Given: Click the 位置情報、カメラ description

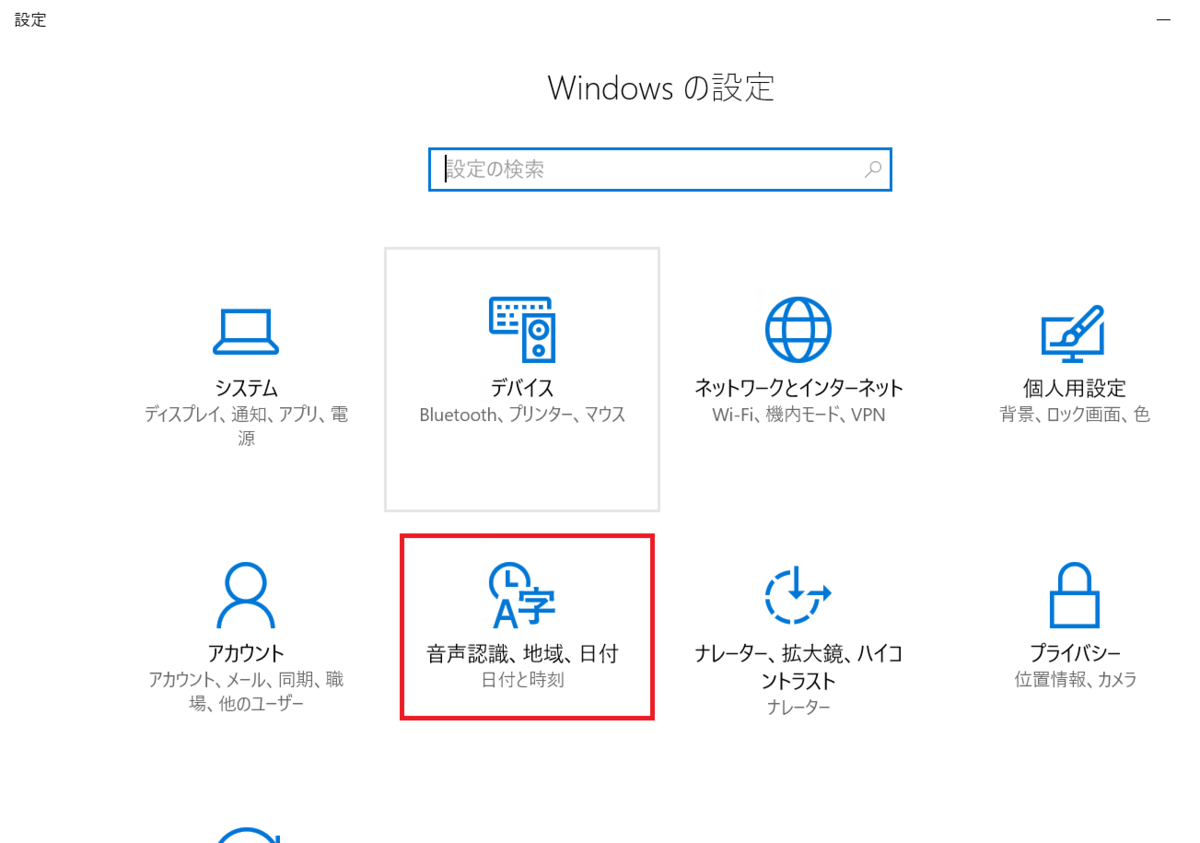Looking at the screenshot, I should click(x=1075, y=680).
